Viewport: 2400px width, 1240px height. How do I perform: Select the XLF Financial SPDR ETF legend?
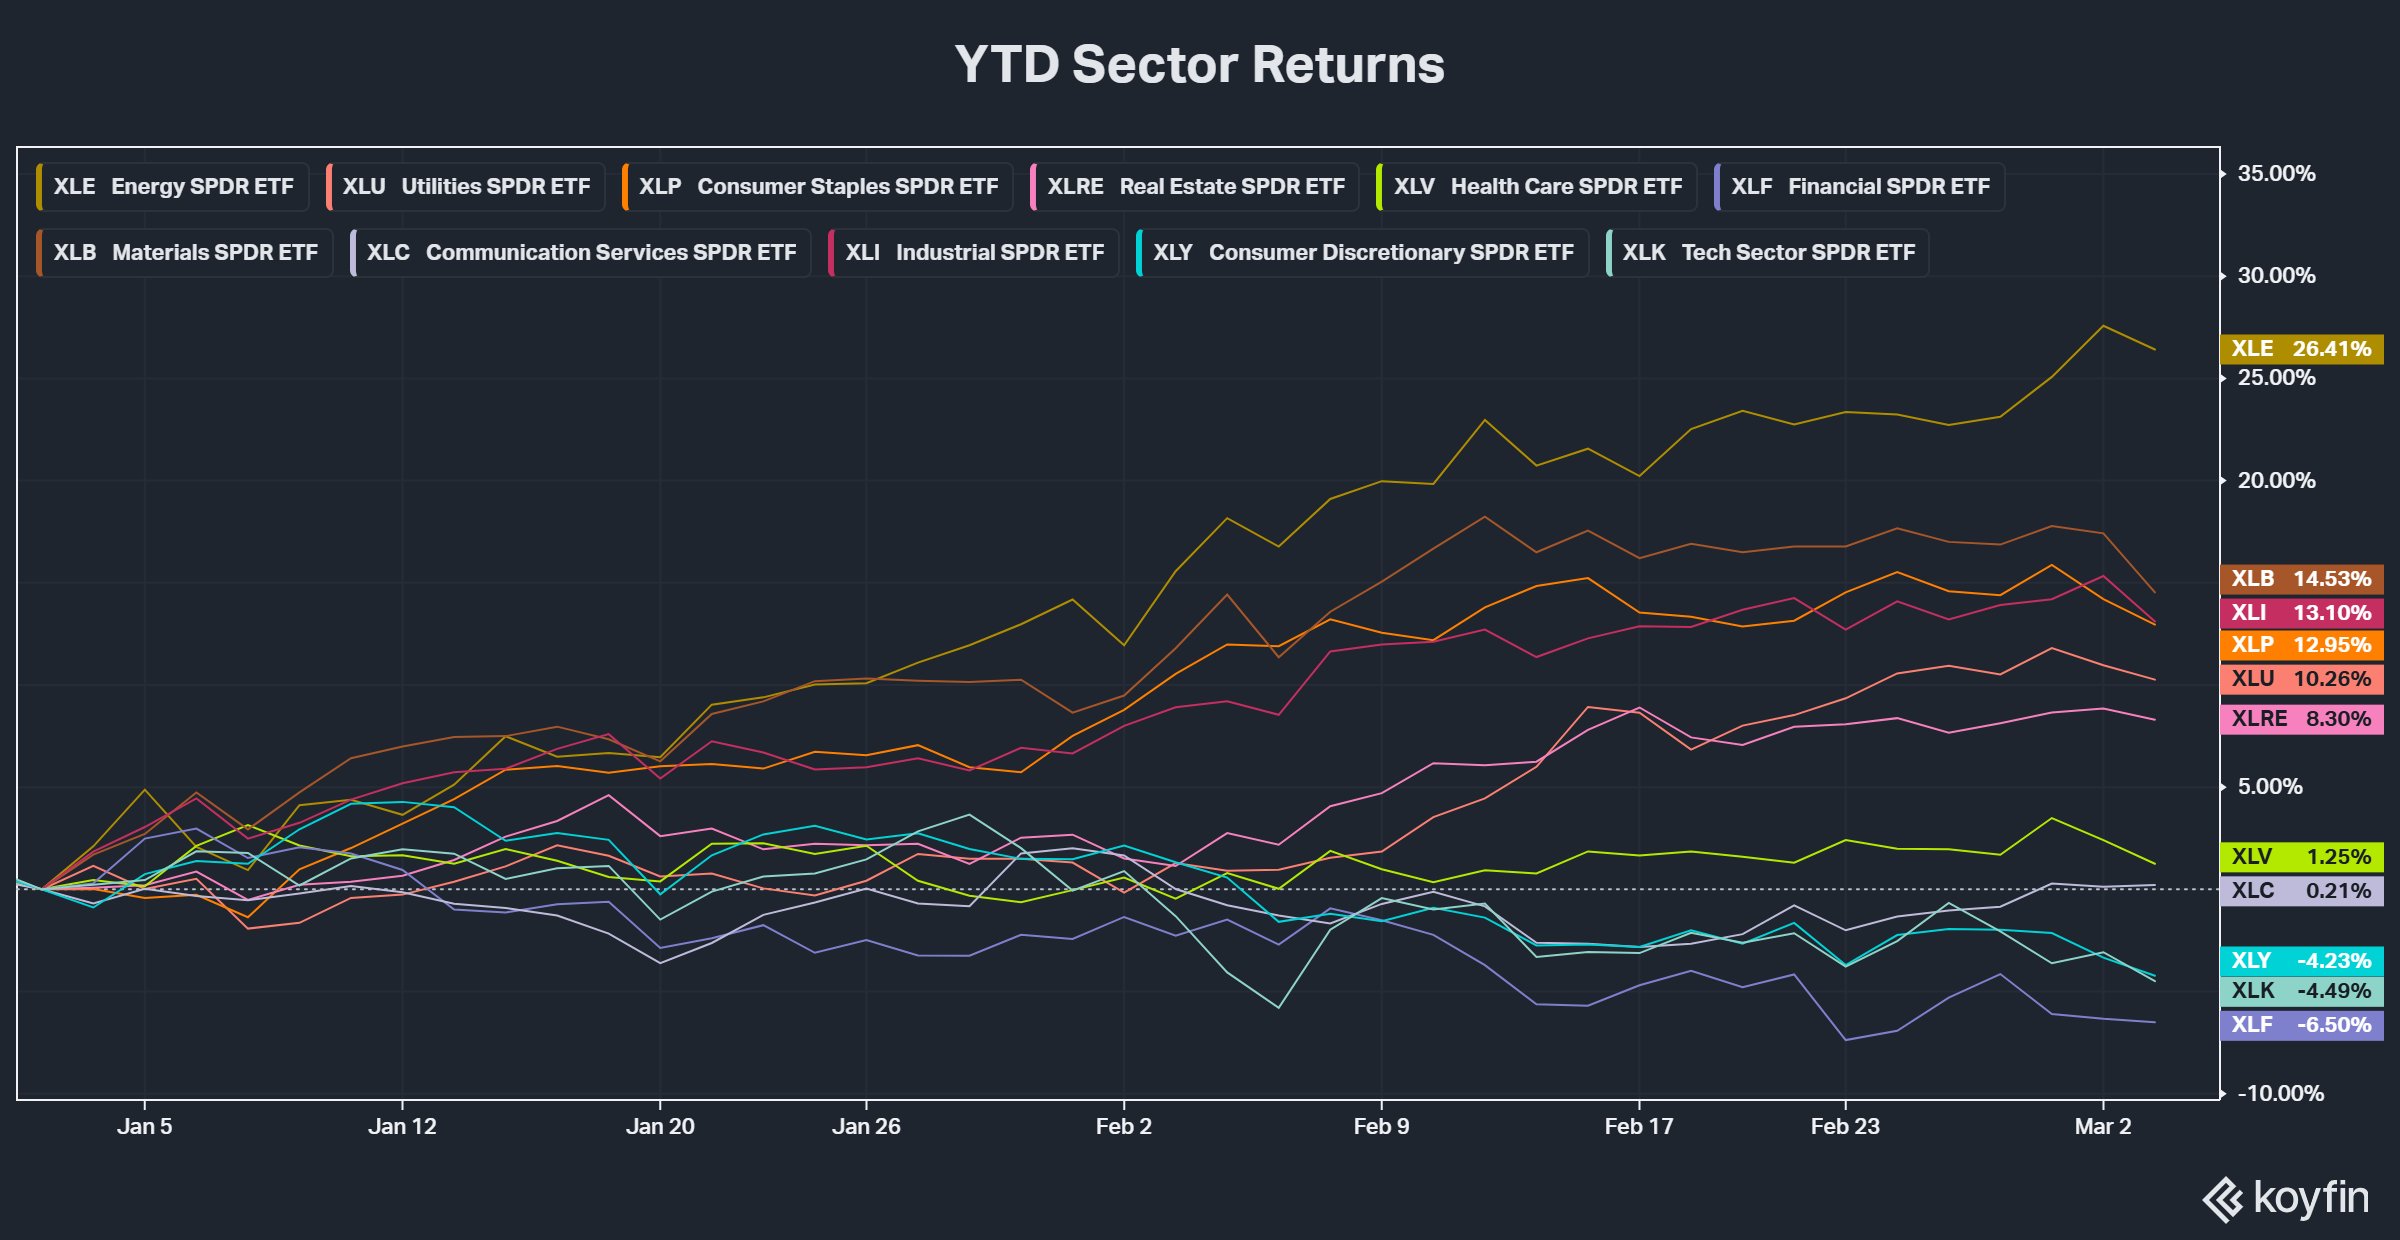pyautogui.click(x=1859, y=187)
